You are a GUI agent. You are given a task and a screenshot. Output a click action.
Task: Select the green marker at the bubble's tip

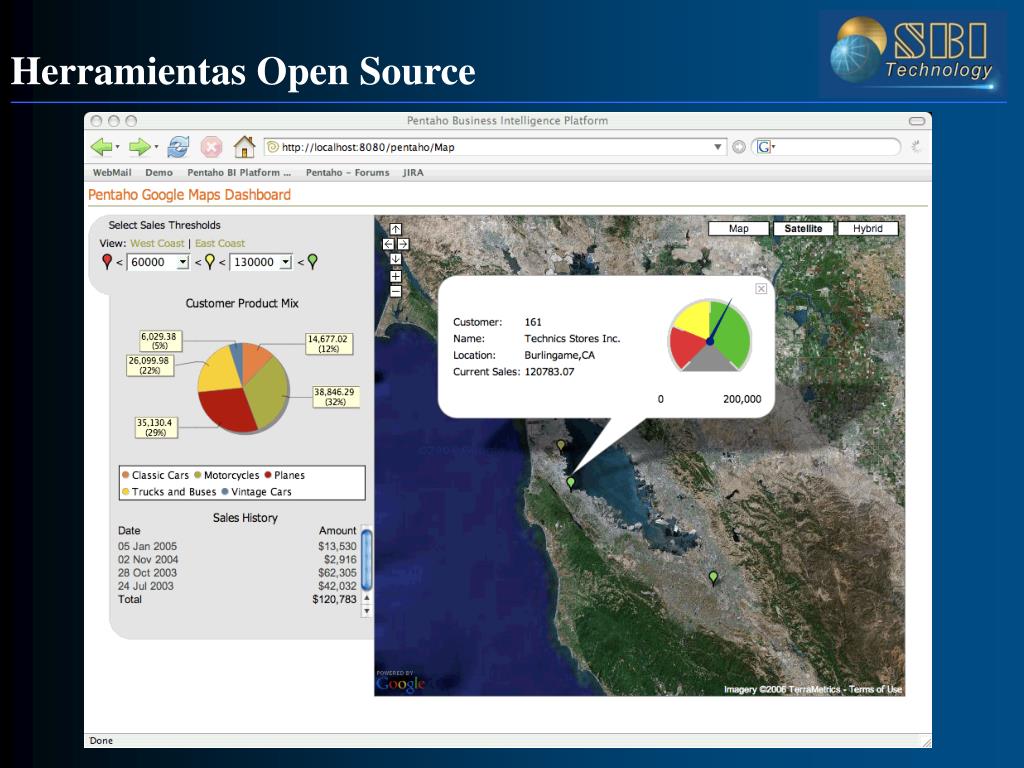tap(571, 484)
